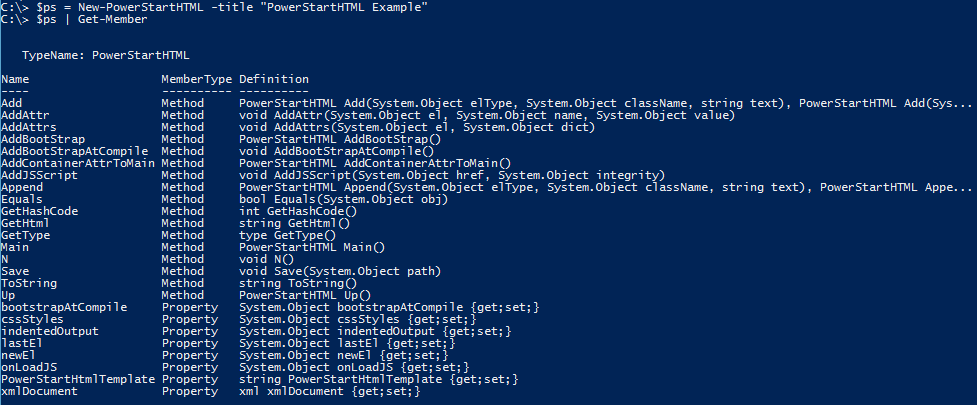Click the xmlDocument property definition
Screen dimensions: 977x405
pyautogui.click(x=329, y=391)
